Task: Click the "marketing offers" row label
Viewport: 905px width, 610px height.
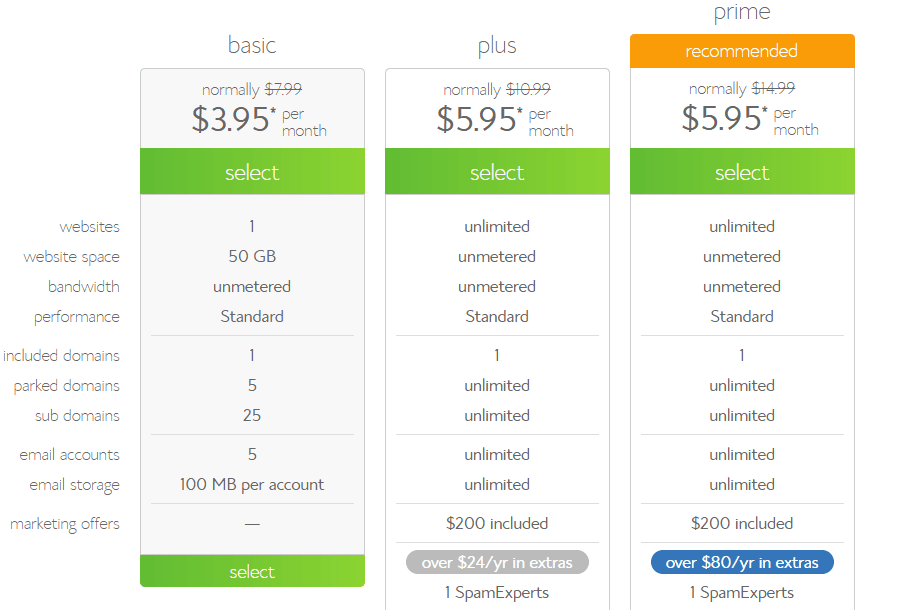Action: point(65,524)
